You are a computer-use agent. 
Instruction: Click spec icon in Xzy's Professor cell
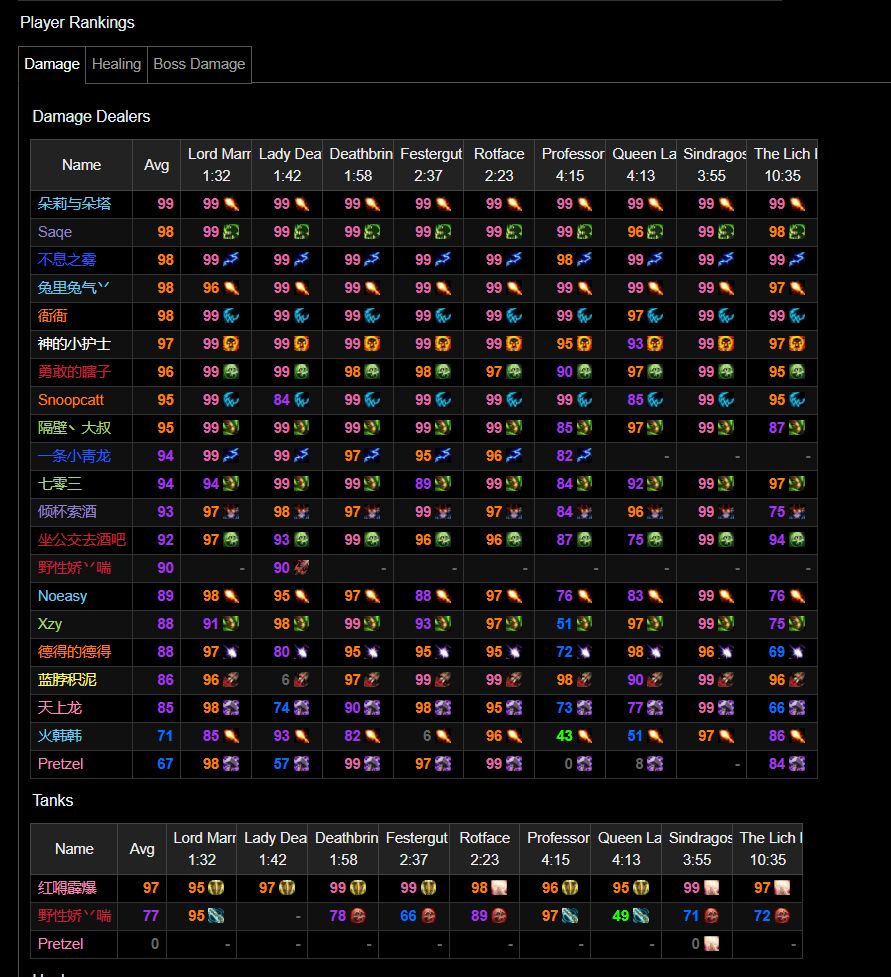point(584,624)
